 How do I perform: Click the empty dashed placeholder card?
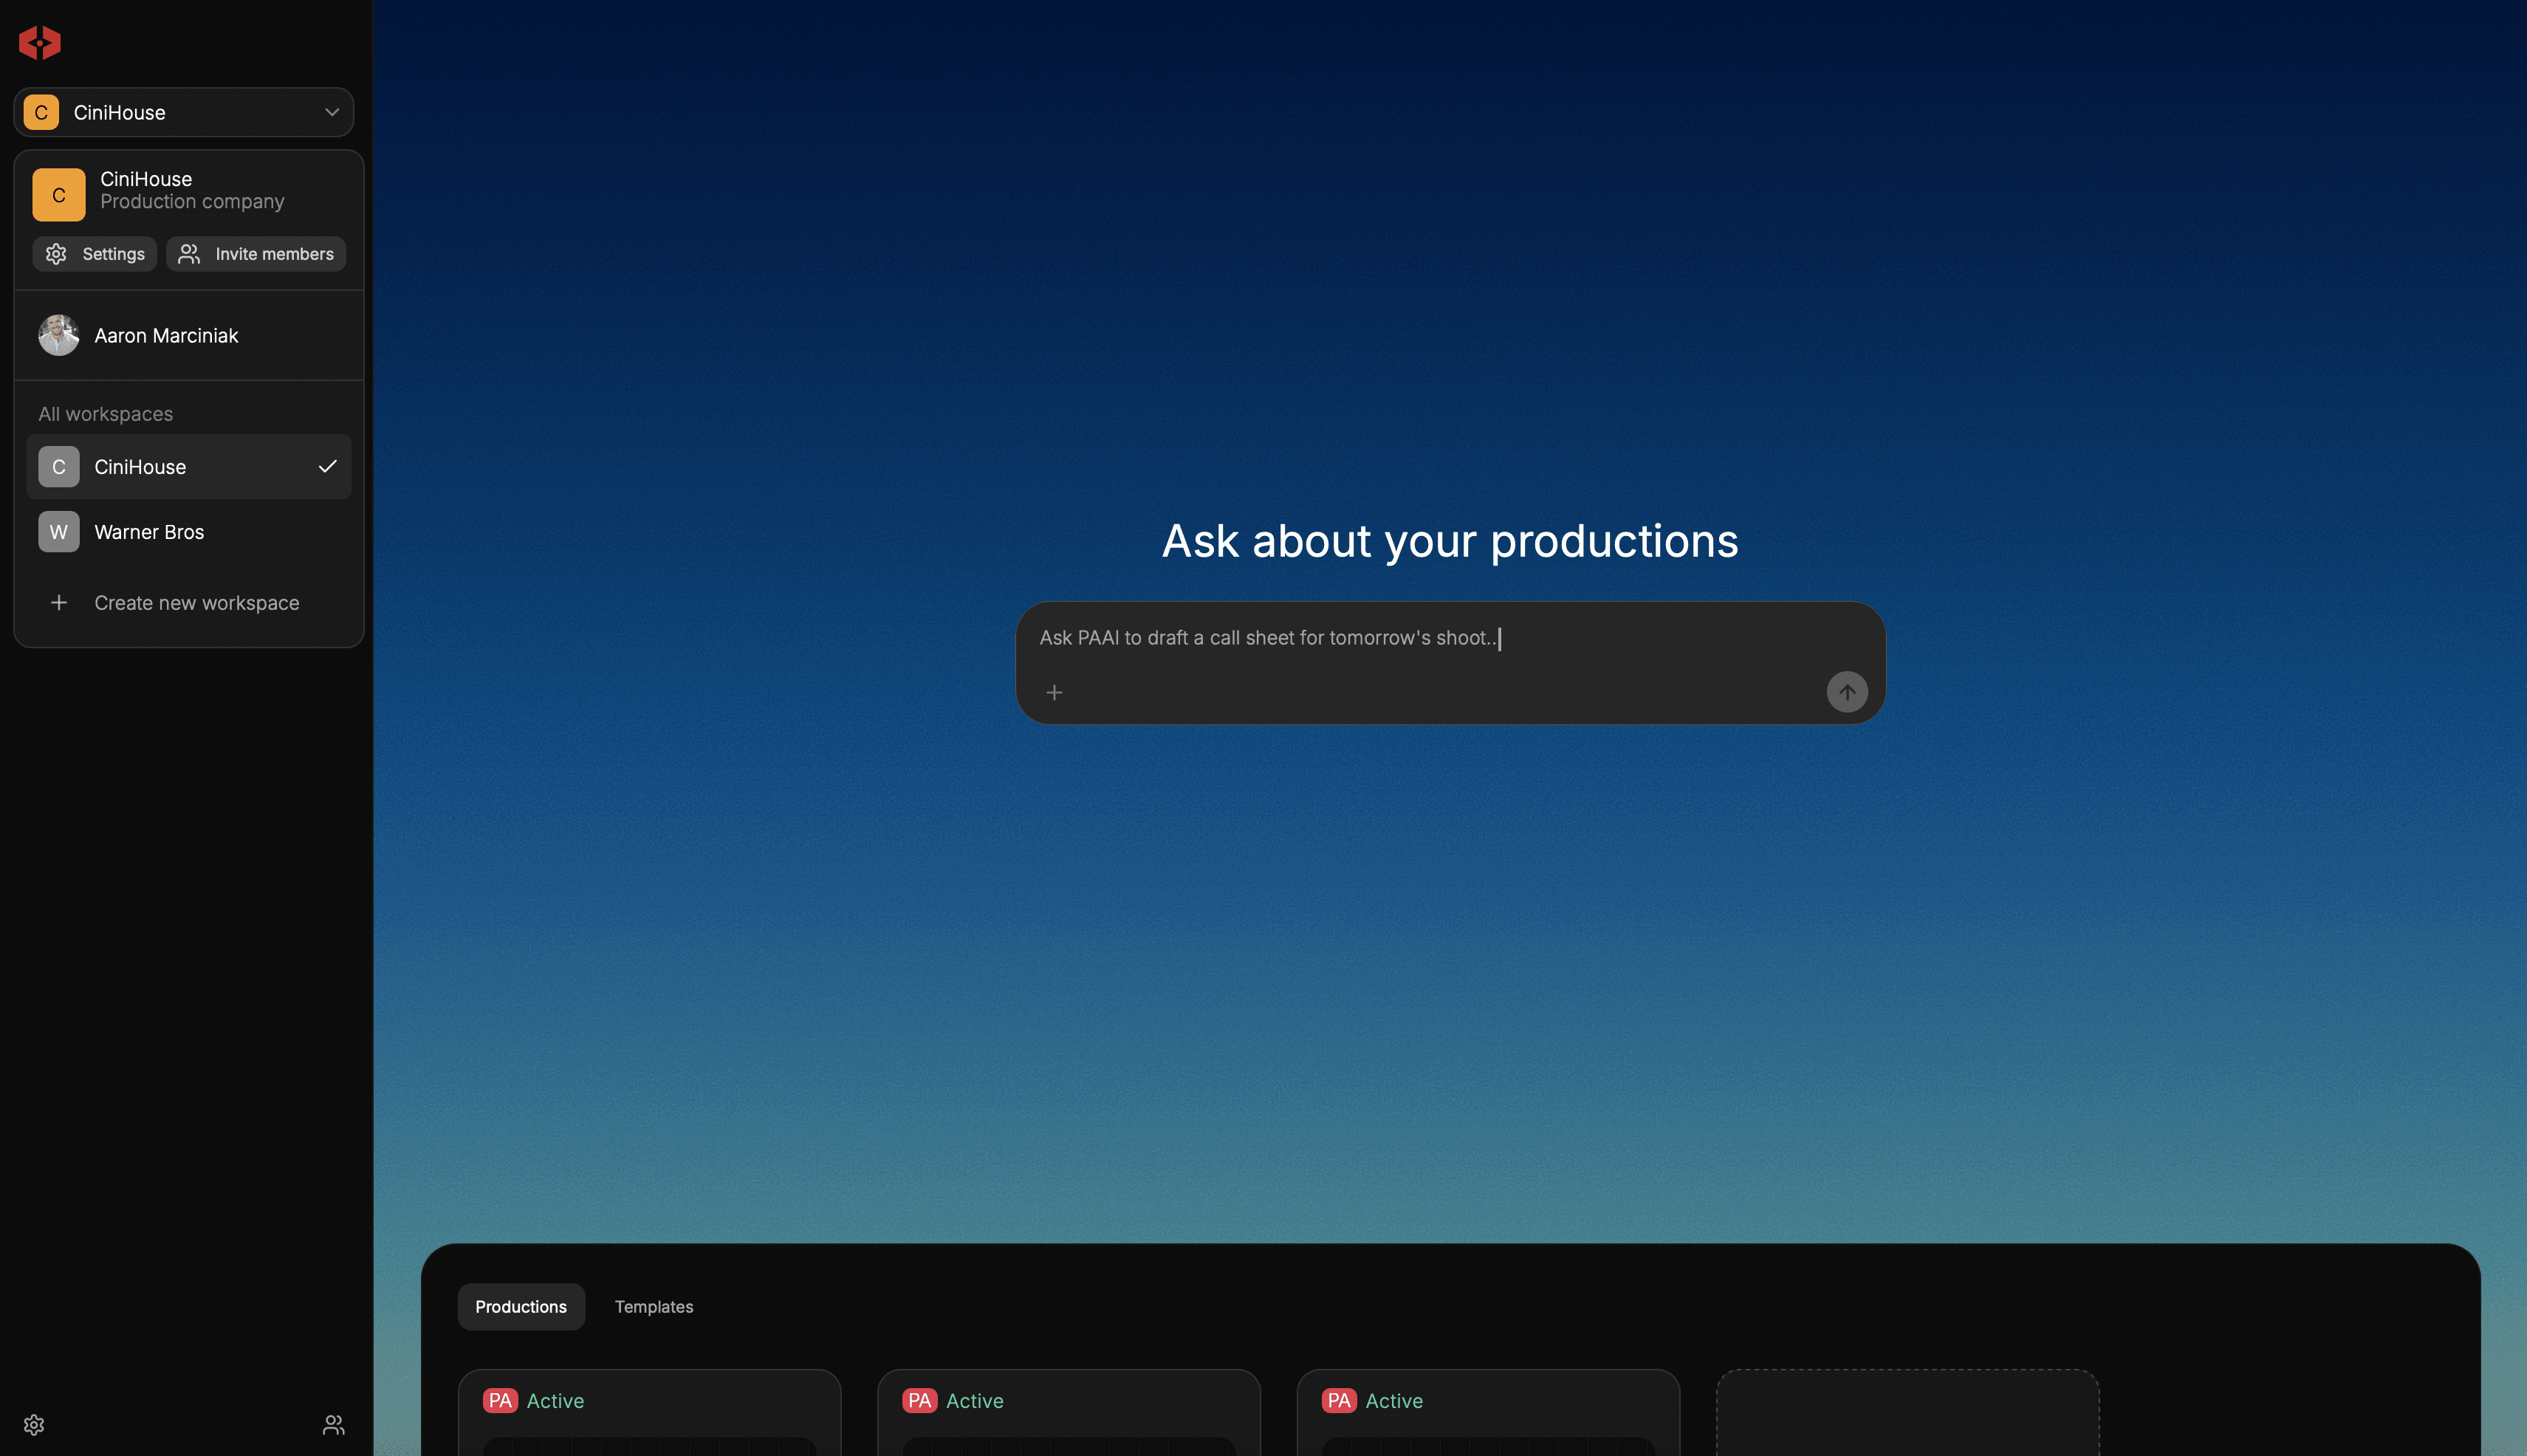click(1907, 1415)
